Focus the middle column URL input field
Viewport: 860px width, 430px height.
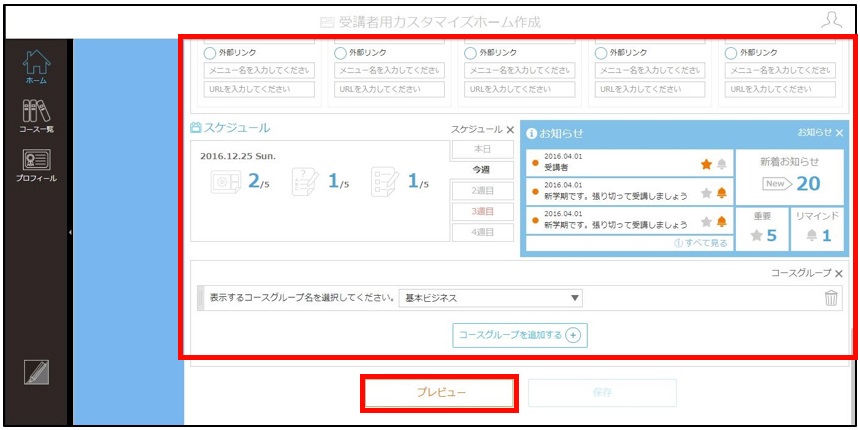click(x=520, y=89)
